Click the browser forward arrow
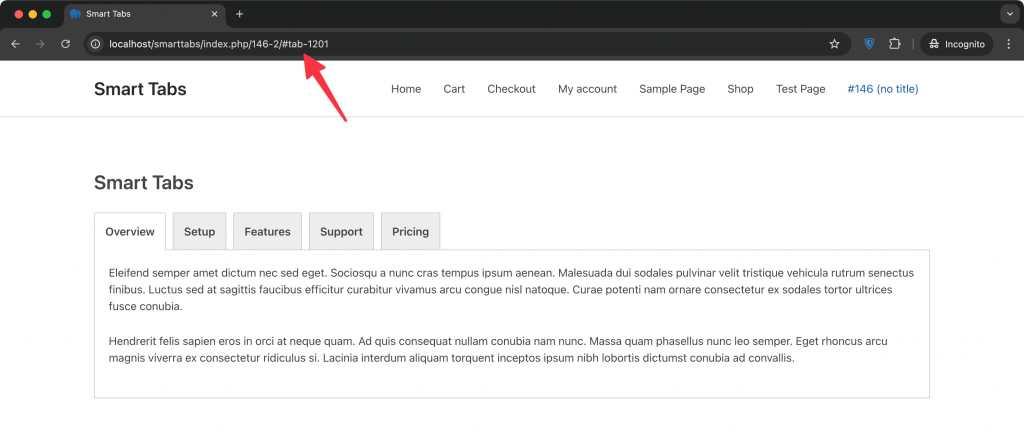 coord(40,44)
